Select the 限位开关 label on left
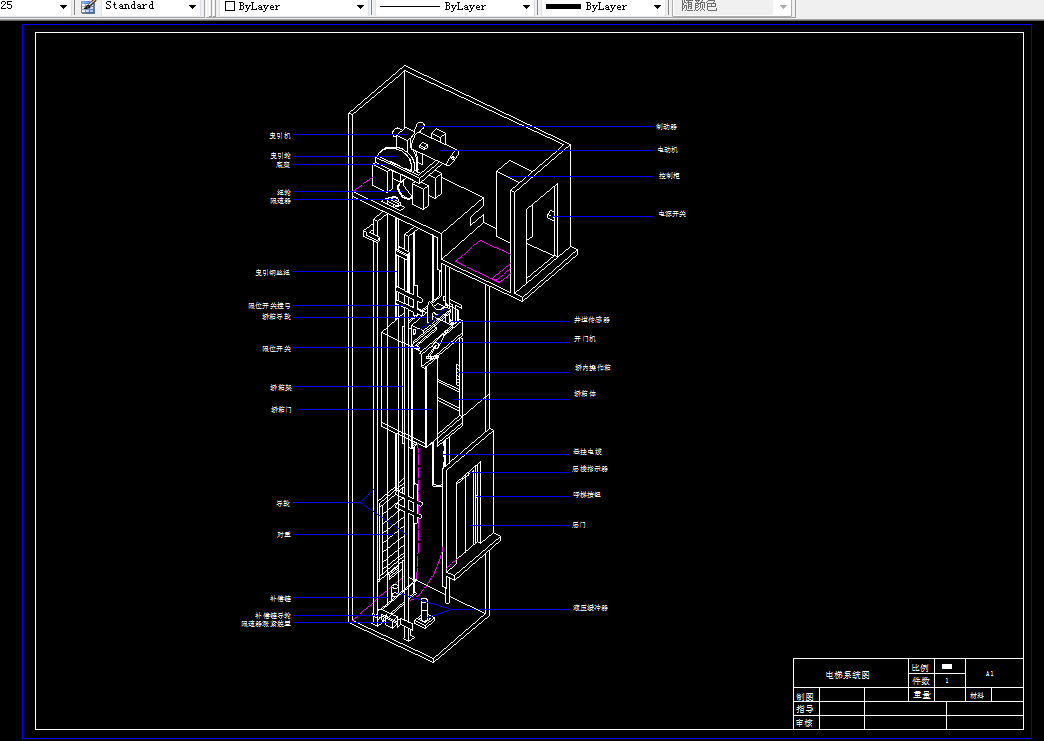The width and height of the screenshot is (1044, 741). (276, 349)
